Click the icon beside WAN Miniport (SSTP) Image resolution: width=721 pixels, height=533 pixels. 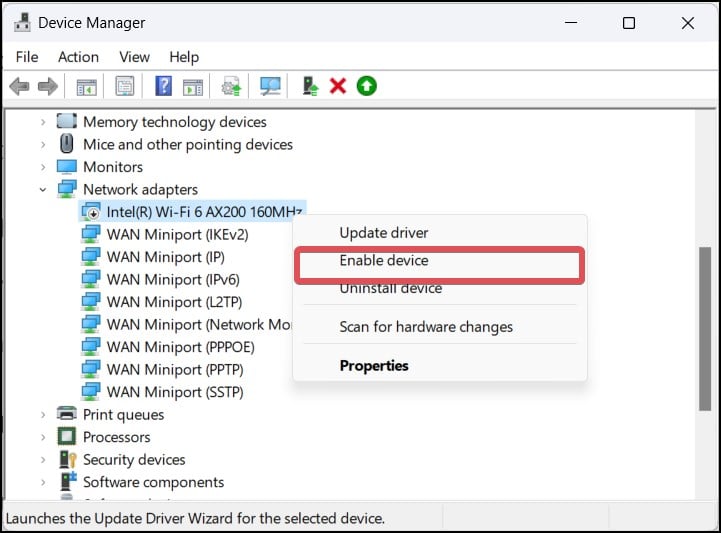click(x=91, y=391)
